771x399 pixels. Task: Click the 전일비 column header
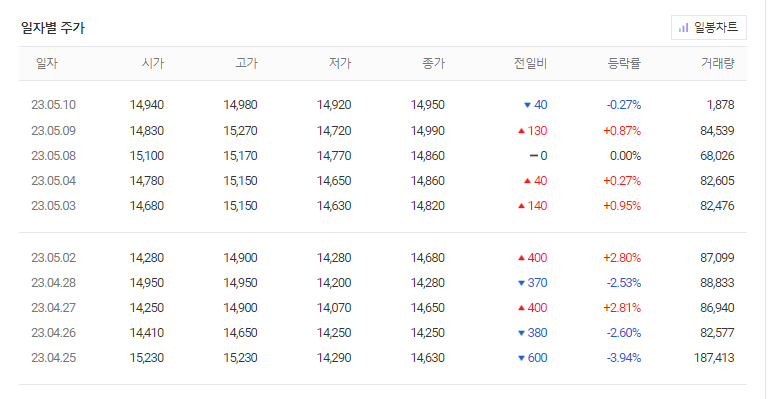(531, 63)
